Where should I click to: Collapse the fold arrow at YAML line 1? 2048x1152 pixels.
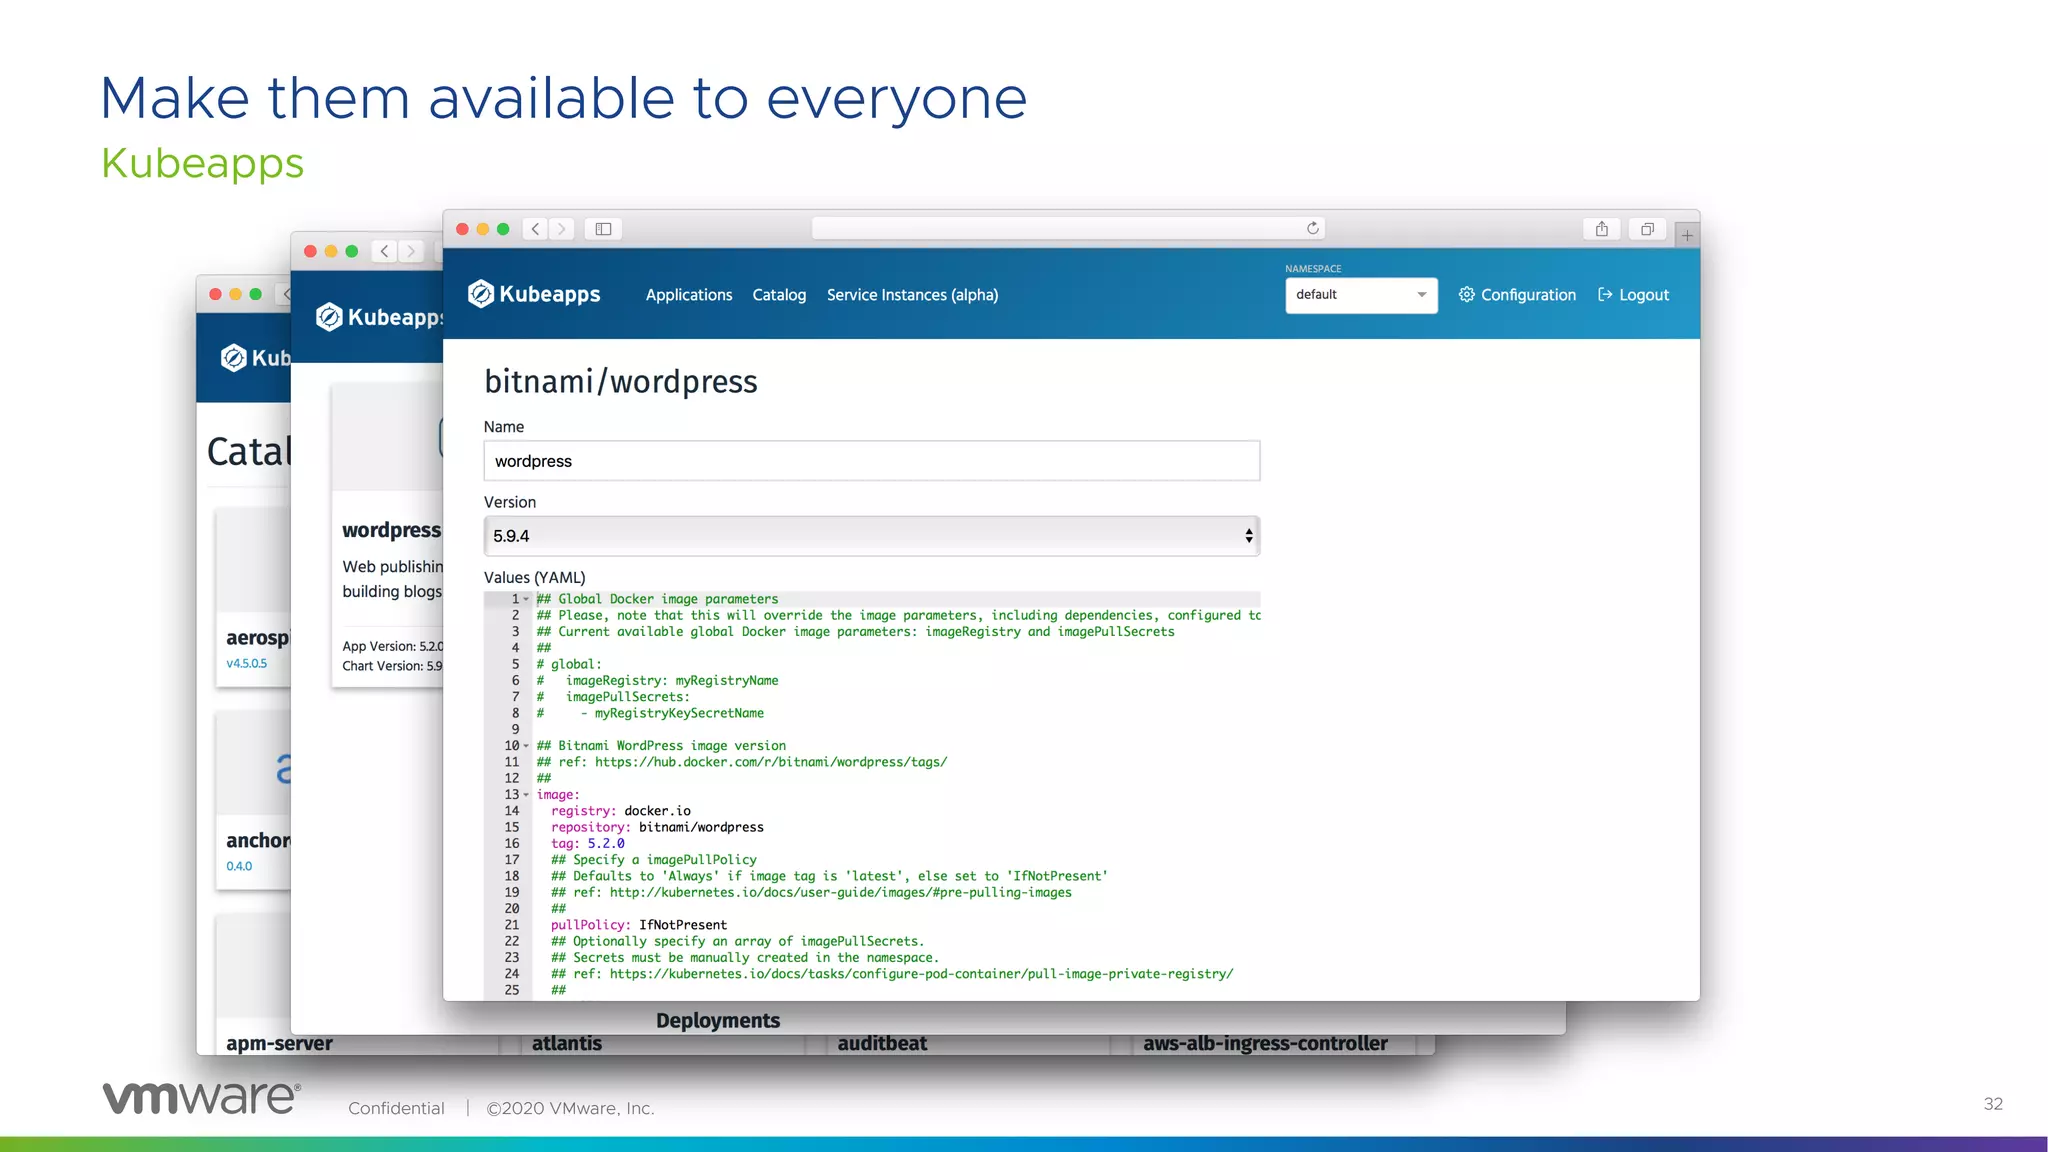(x=527, y=599)
